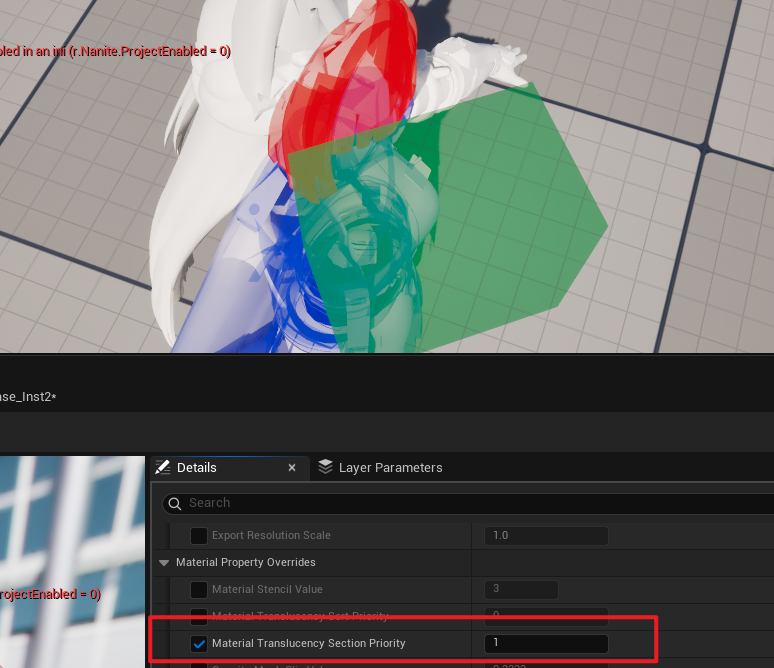
Task: Click the material preview thumbnail viewport
Action: click(72, 560)
